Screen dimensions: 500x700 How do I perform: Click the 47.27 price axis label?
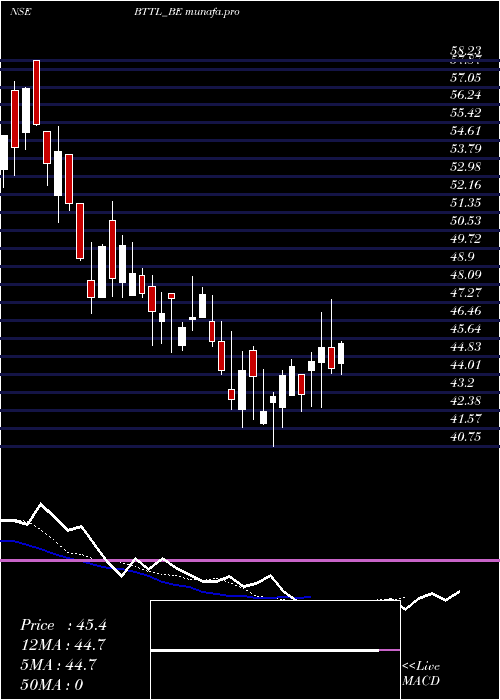coord(466,293)
